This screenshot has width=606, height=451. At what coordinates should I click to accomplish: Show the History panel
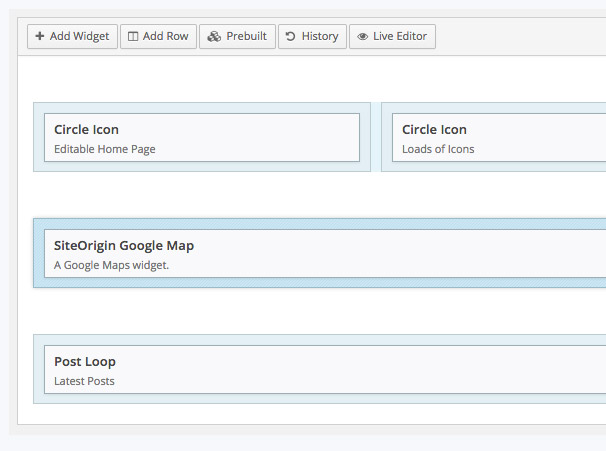(312, 36)
